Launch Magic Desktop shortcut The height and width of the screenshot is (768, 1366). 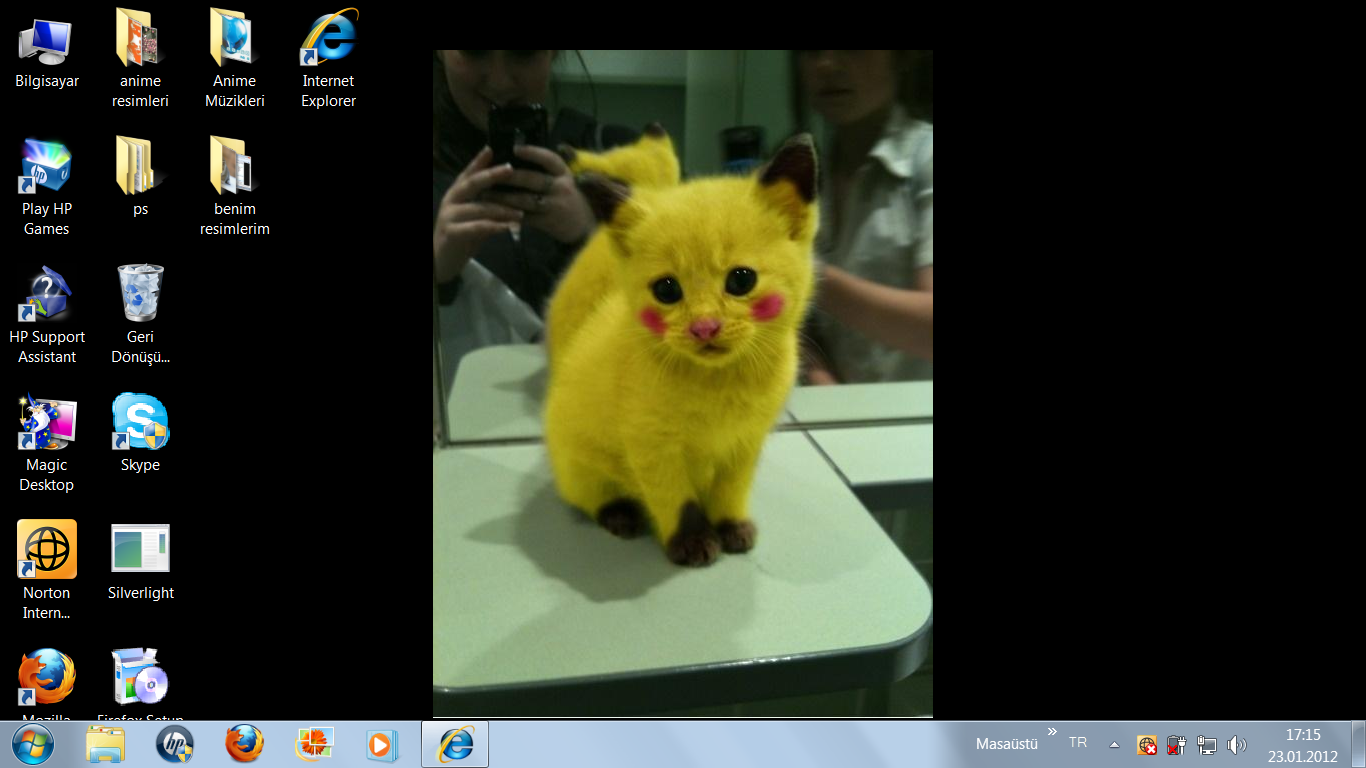(x=46, y=443)
